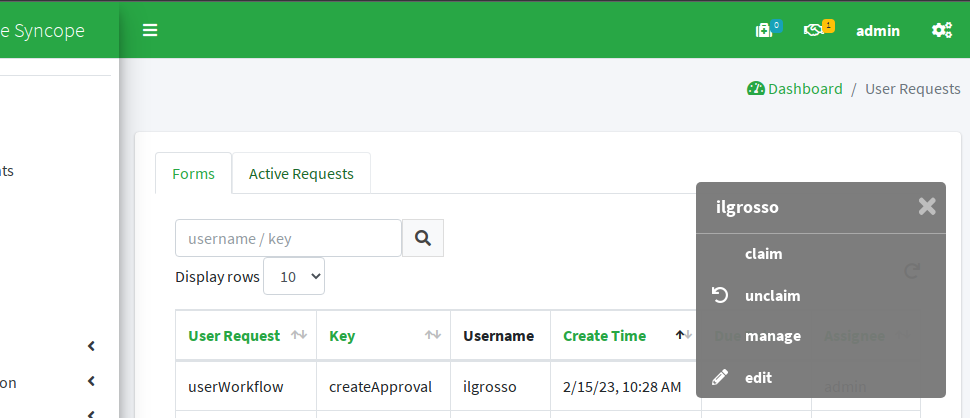Viewport: 970px width, 418px height.
Task: Toggle the hamburger sidebar menu
Action: coord(150,30)
